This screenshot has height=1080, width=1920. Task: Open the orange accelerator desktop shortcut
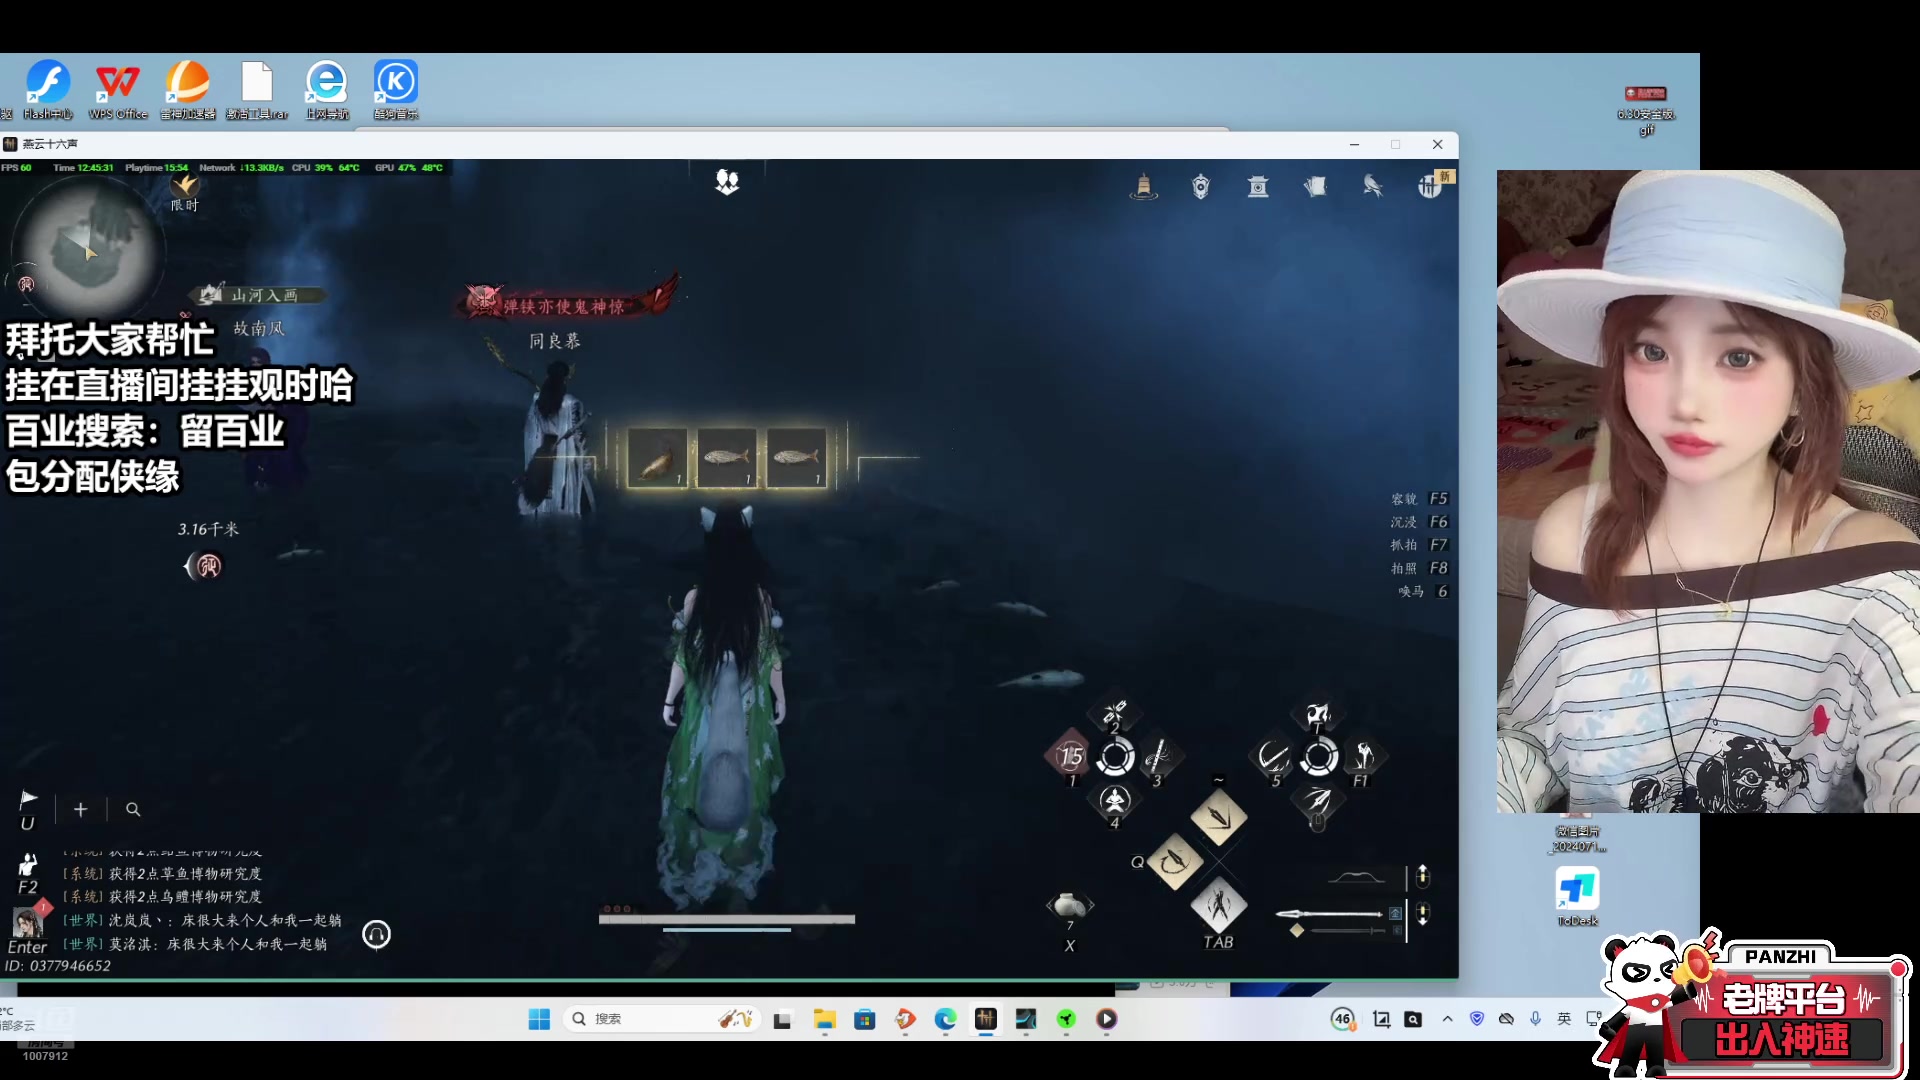[188, 91]
